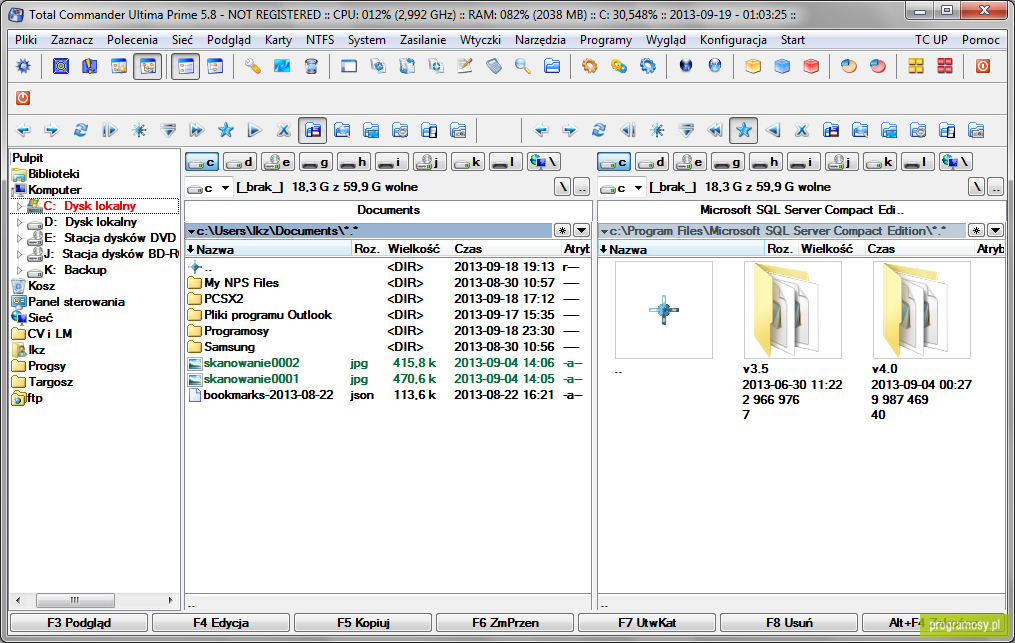The height and width of the screenshot is (643, 1015).
Task: Click the F4 Edycja button
Action: (x=221, y=623)
